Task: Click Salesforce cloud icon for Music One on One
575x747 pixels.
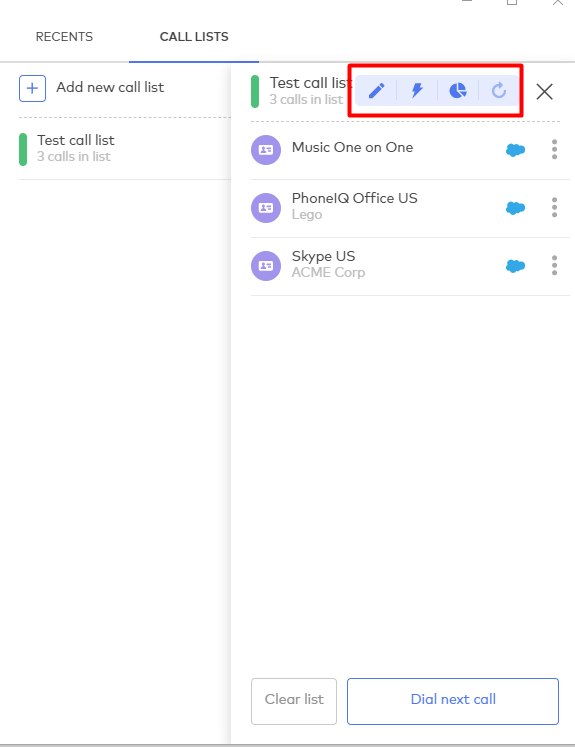Action: tap(515, 150)
